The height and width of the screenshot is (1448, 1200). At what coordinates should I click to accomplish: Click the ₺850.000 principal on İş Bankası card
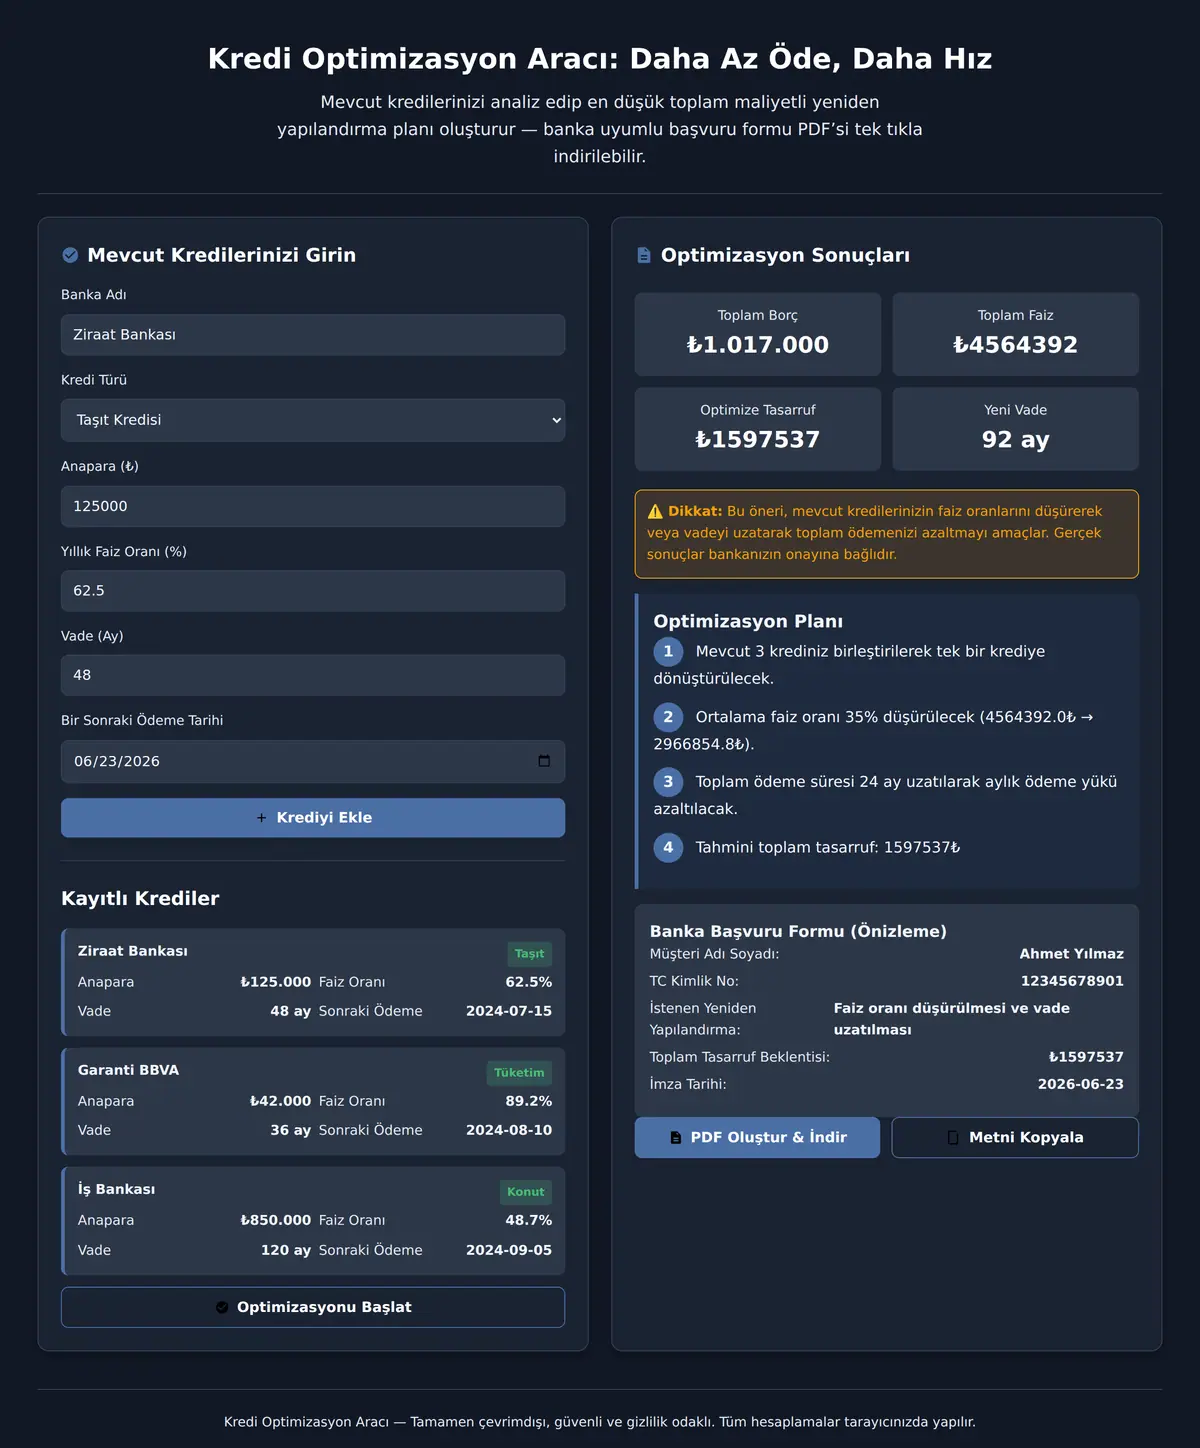[x=276, y=1220]
